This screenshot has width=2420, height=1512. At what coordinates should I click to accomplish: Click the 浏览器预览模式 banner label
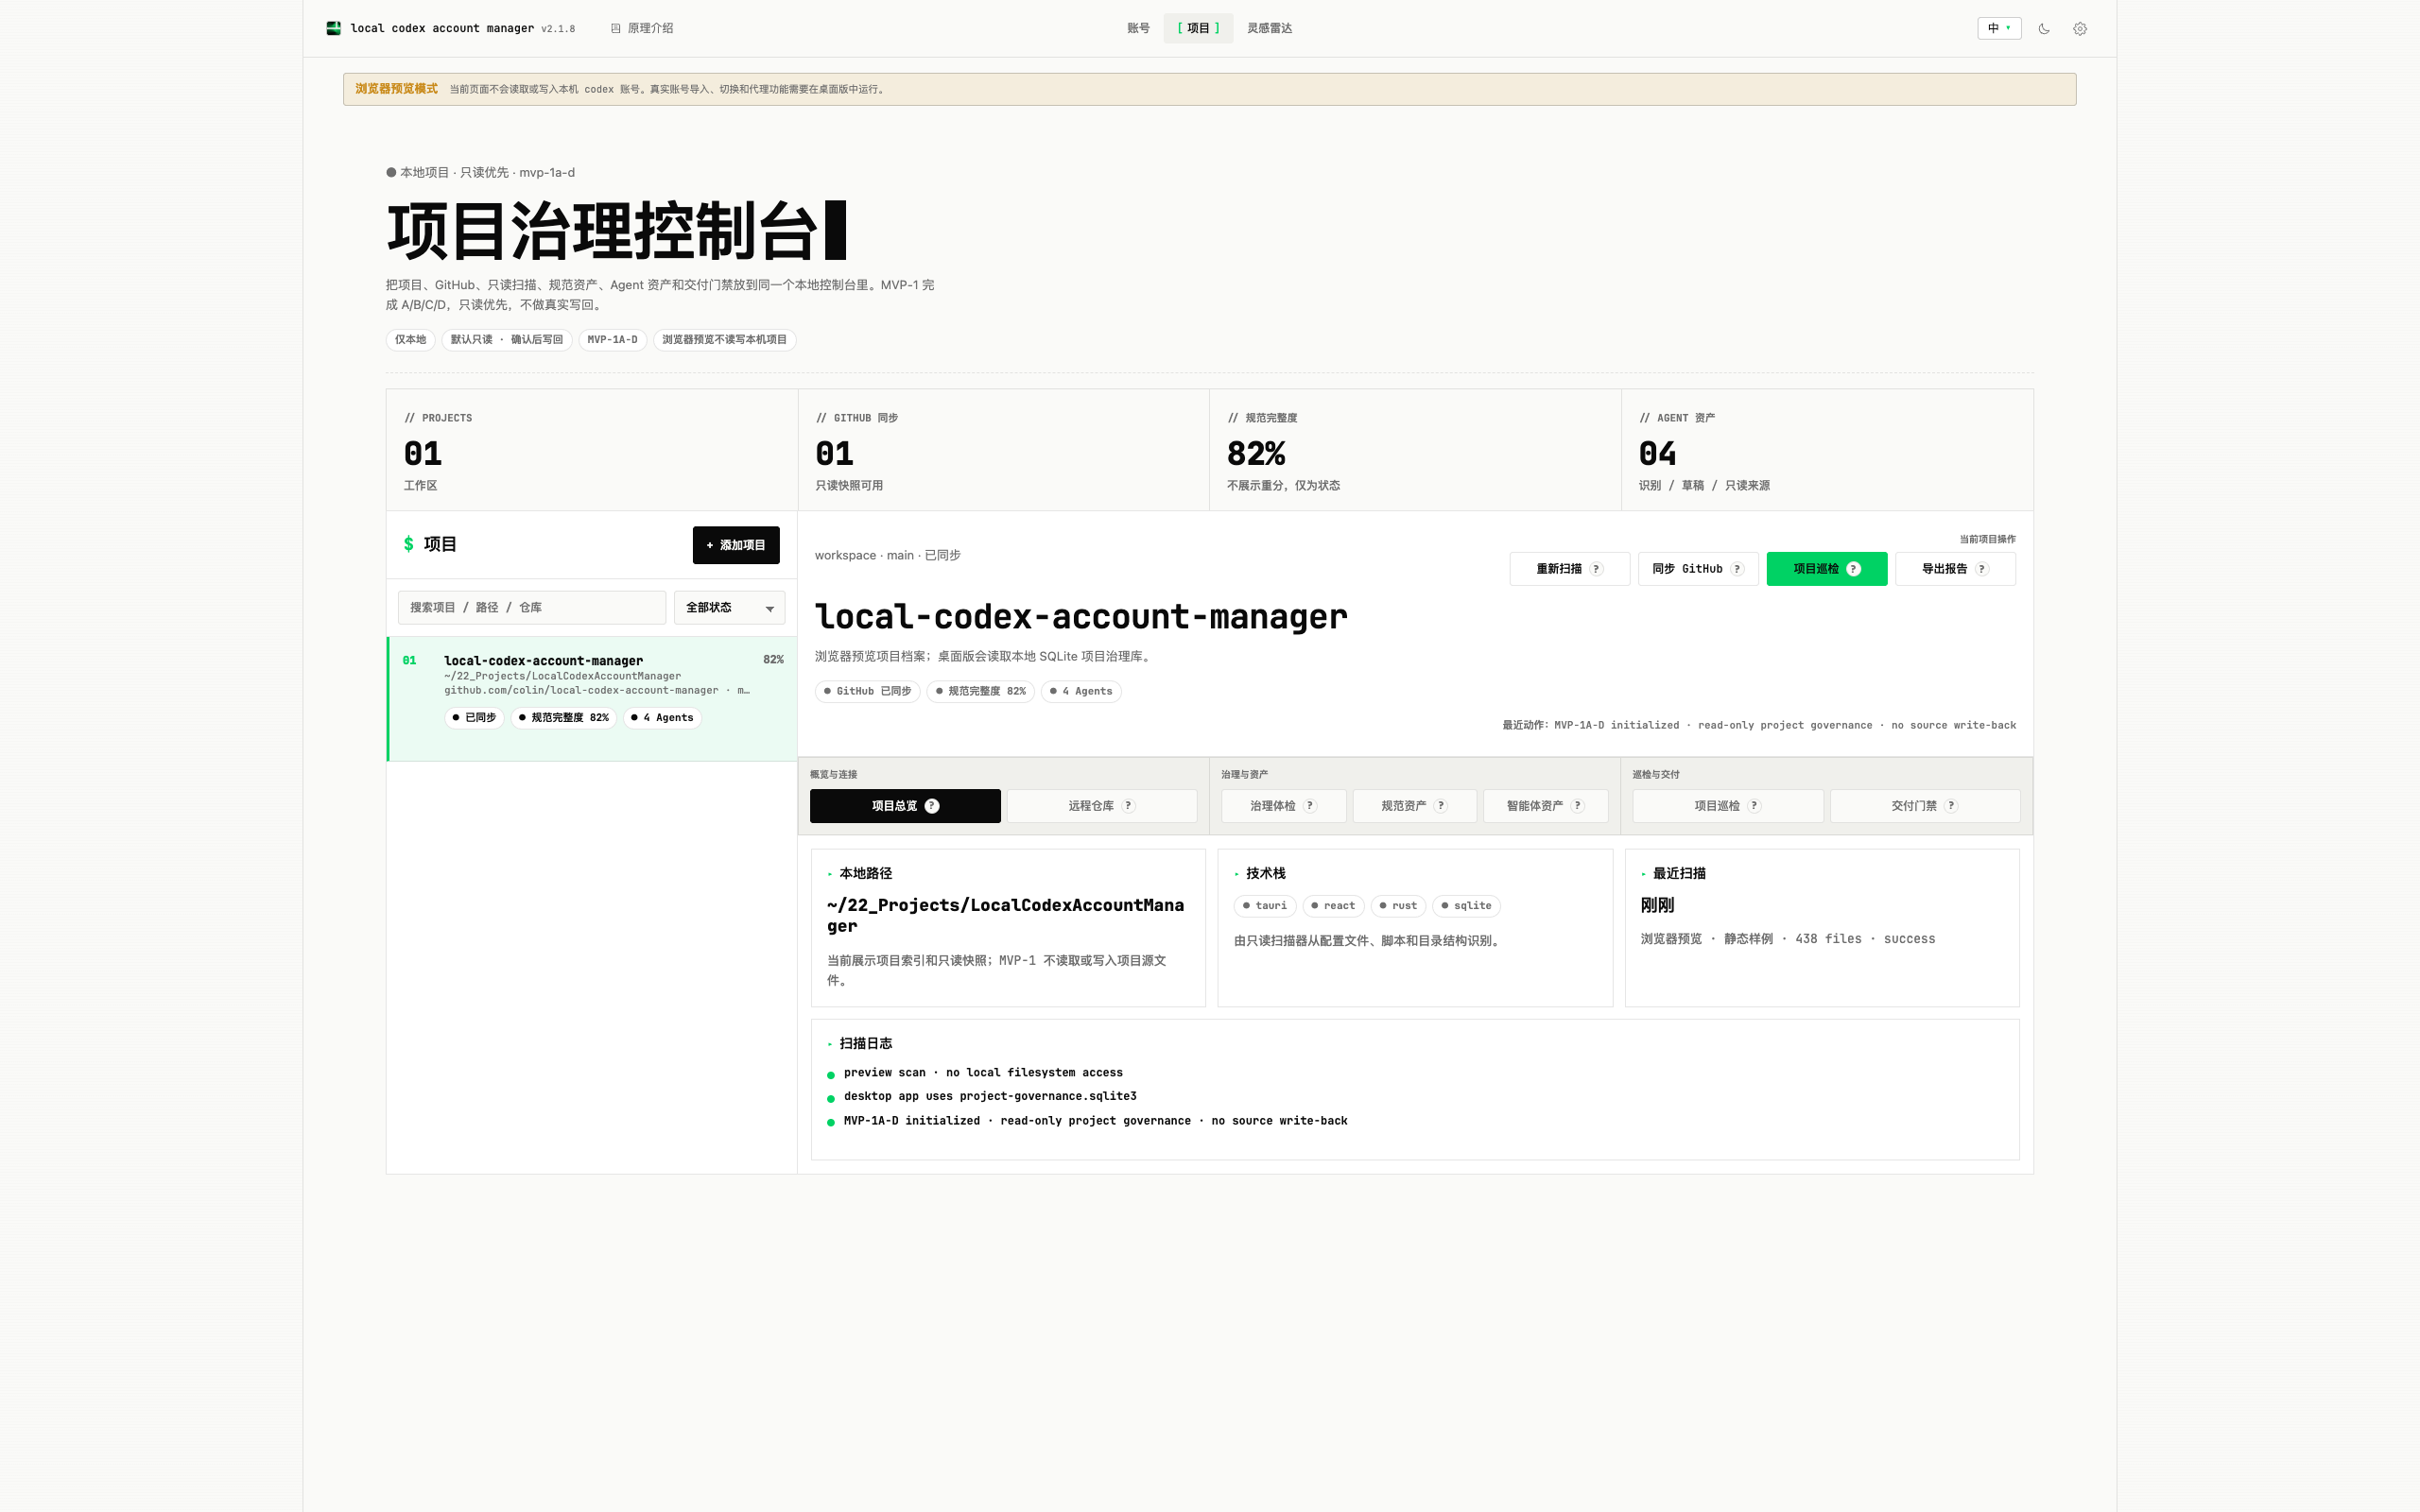click(x=396, y=89)
